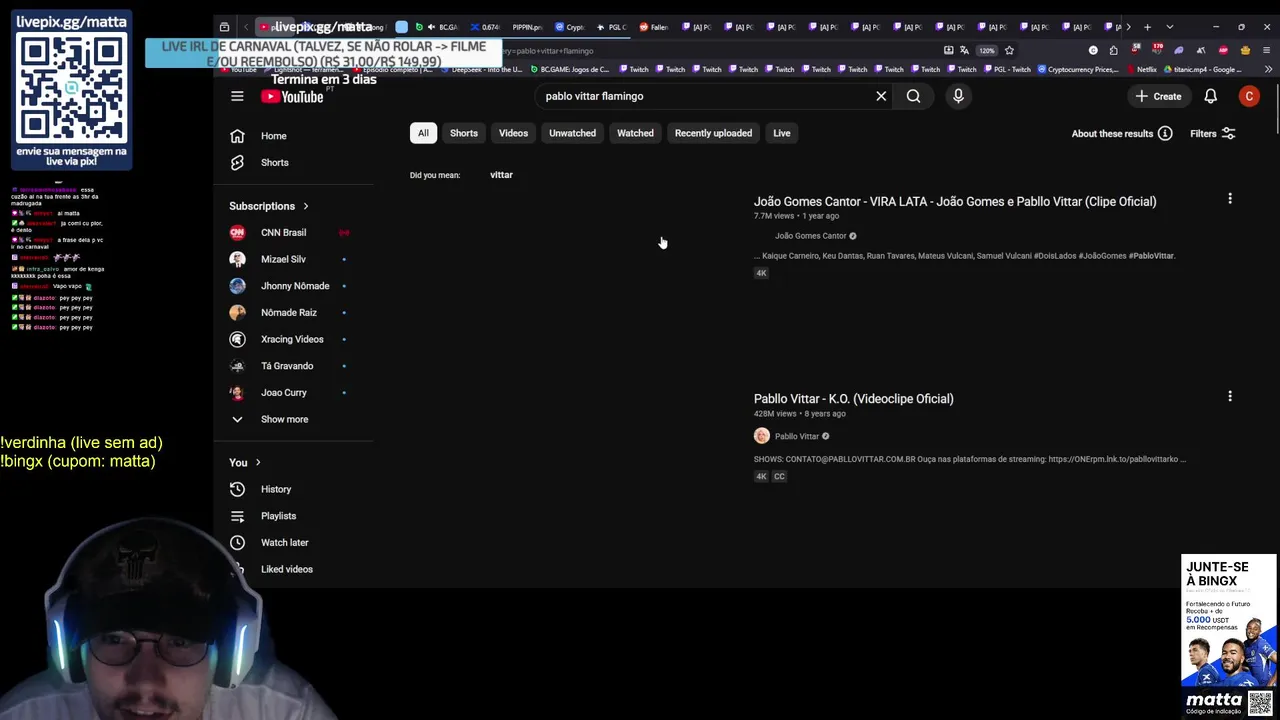Click the 120% zoom level indicator
Image resolution: width=1280 pixels, height=720 pixels.
click(x=987, y=50)
